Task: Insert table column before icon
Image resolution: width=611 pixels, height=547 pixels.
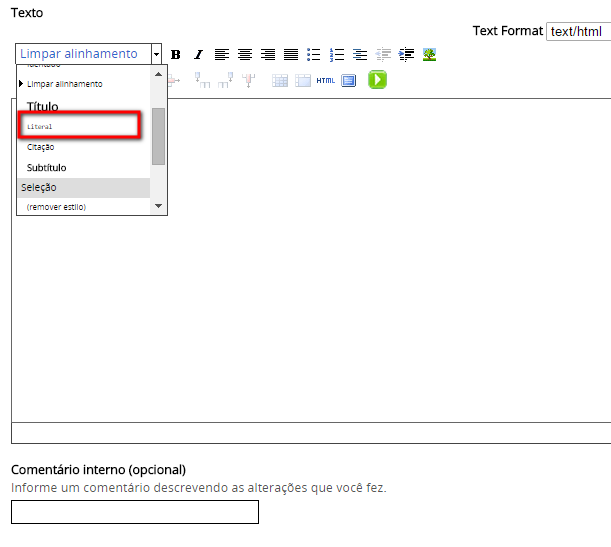Action: (x=202, y=80)
